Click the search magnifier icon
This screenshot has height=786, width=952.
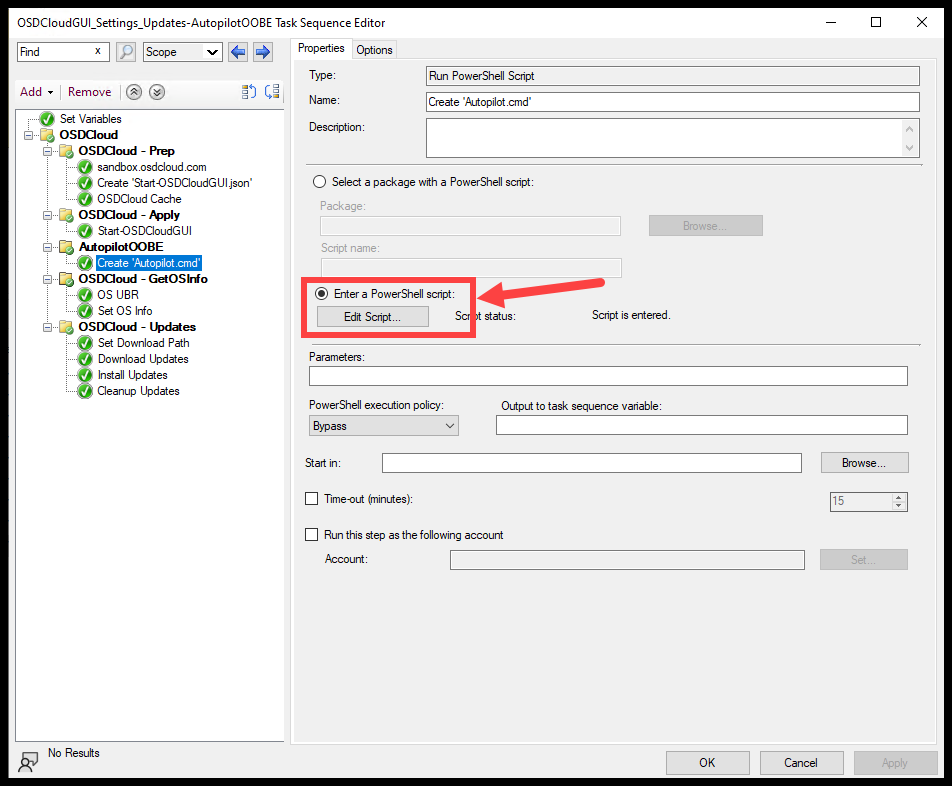pyautogui.click(x=125, y=51)
